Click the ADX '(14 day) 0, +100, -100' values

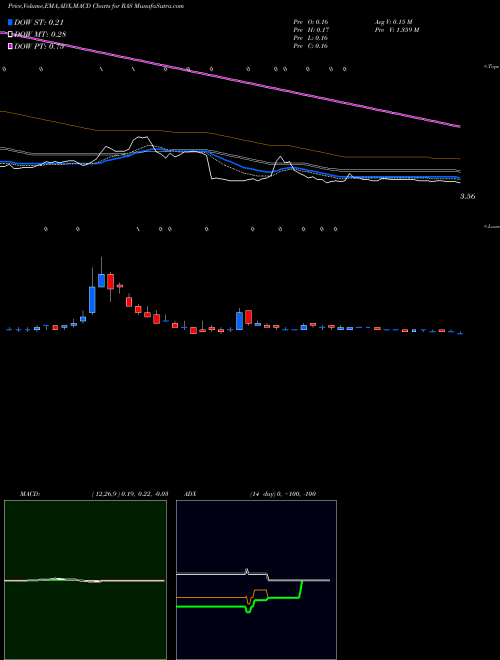(283, 494)
